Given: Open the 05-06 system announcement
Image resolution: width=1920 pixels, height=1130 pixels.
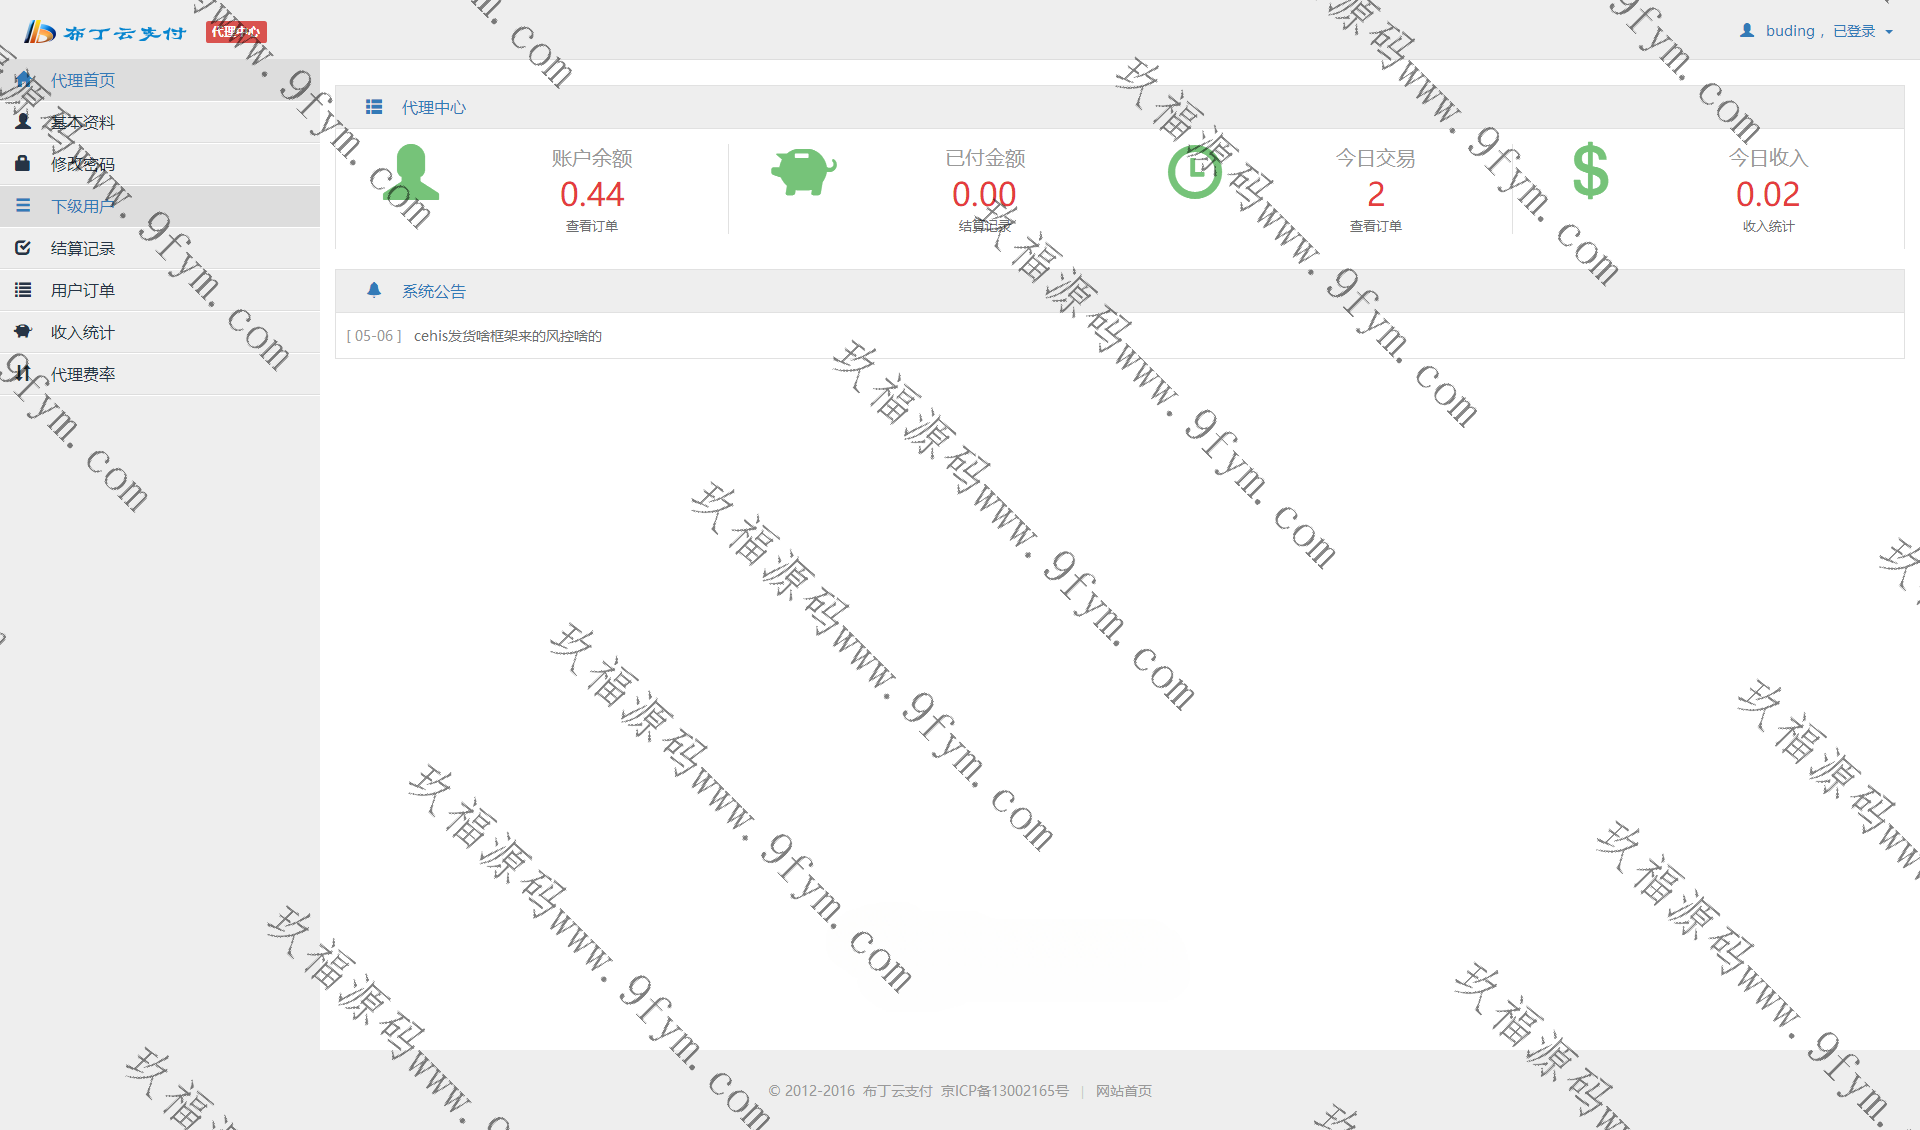Looking at the screenshot, I should tap(507, 336).
